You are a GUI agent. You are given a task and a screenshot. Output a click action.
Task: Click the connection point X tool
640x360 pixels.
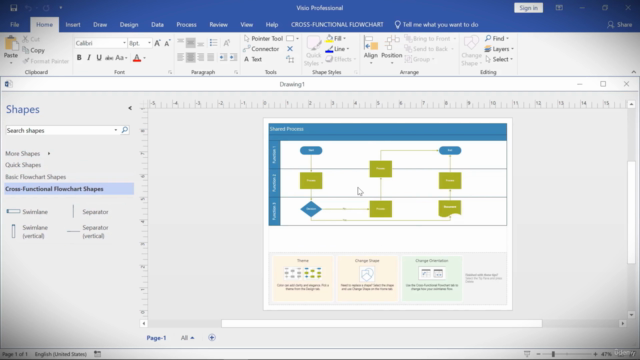290,49
